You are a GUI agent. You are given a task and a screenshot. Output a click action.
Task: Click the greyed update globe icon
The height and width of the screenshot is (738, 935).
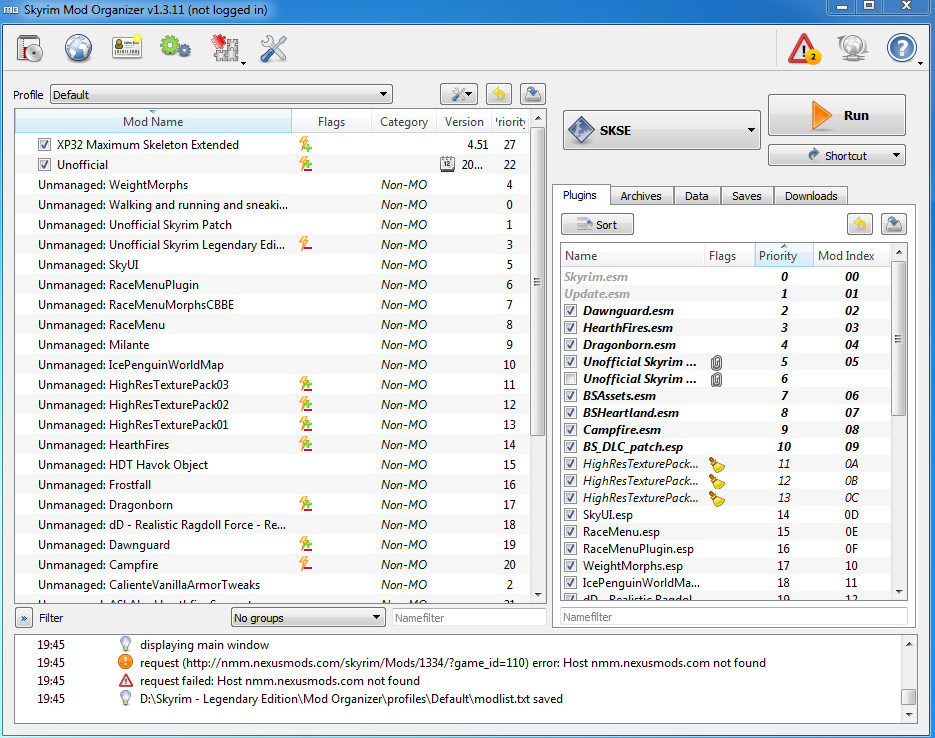point(852,48)
